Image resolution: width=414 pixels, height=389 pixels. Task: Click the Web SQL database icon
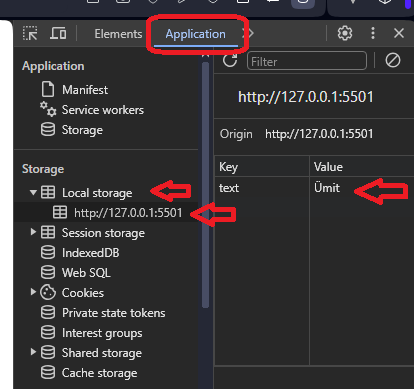point(48,272)
